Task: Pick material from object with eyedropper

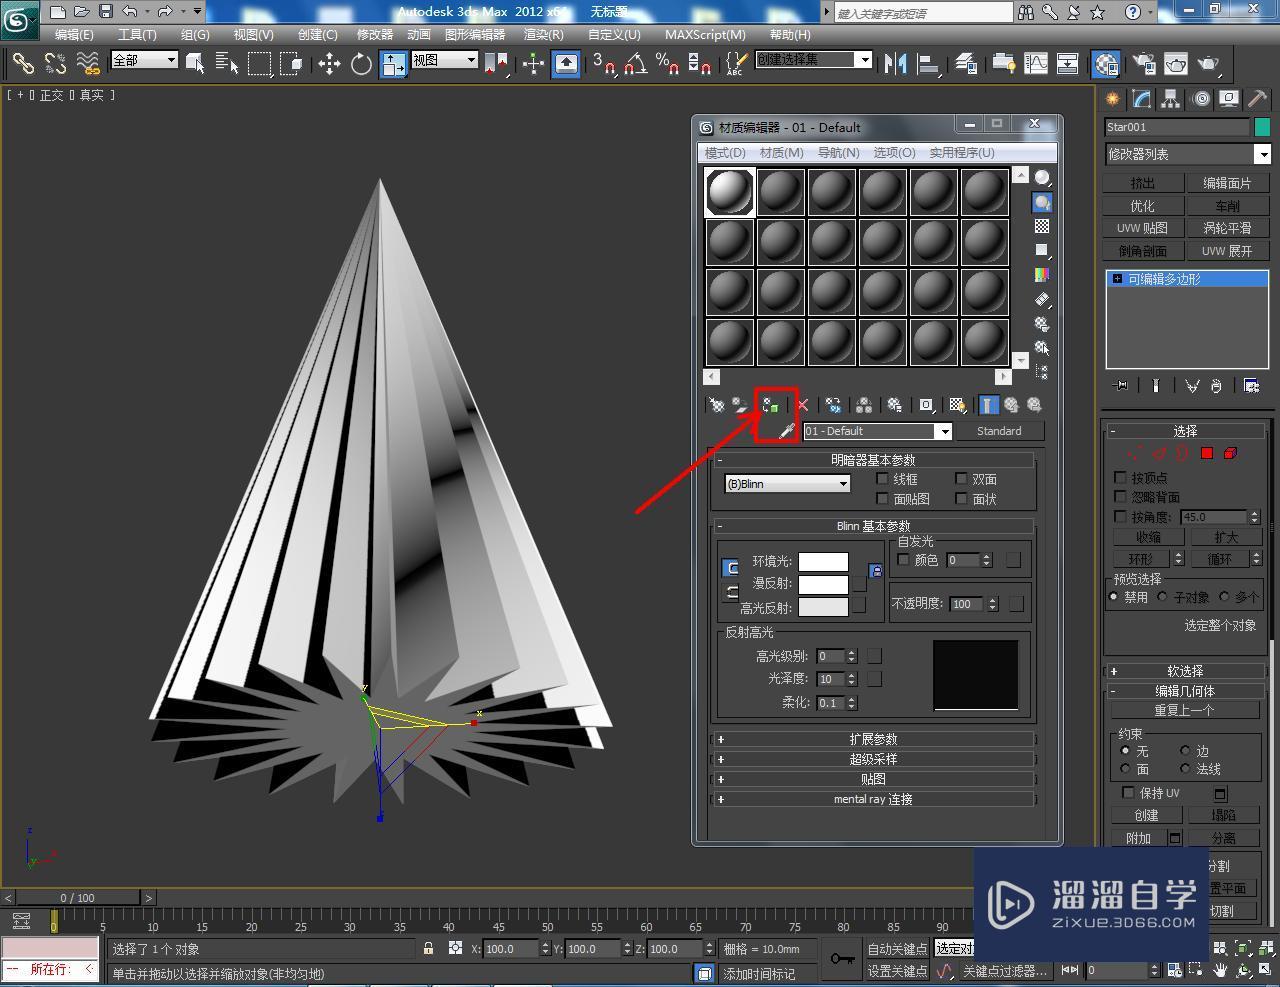Action: point(787,431)
